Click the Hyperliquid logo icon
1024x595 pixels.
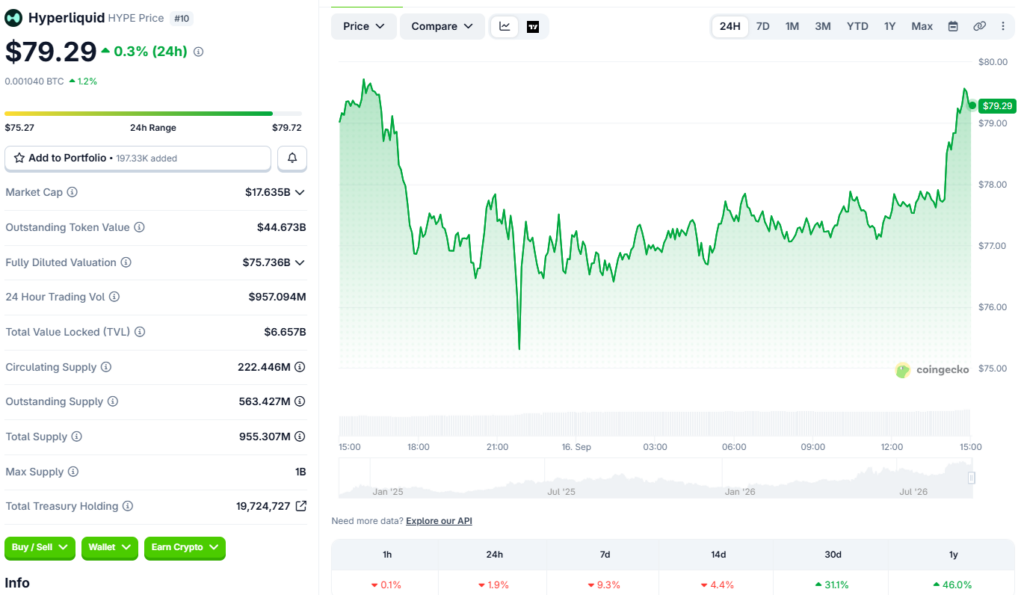13,18
